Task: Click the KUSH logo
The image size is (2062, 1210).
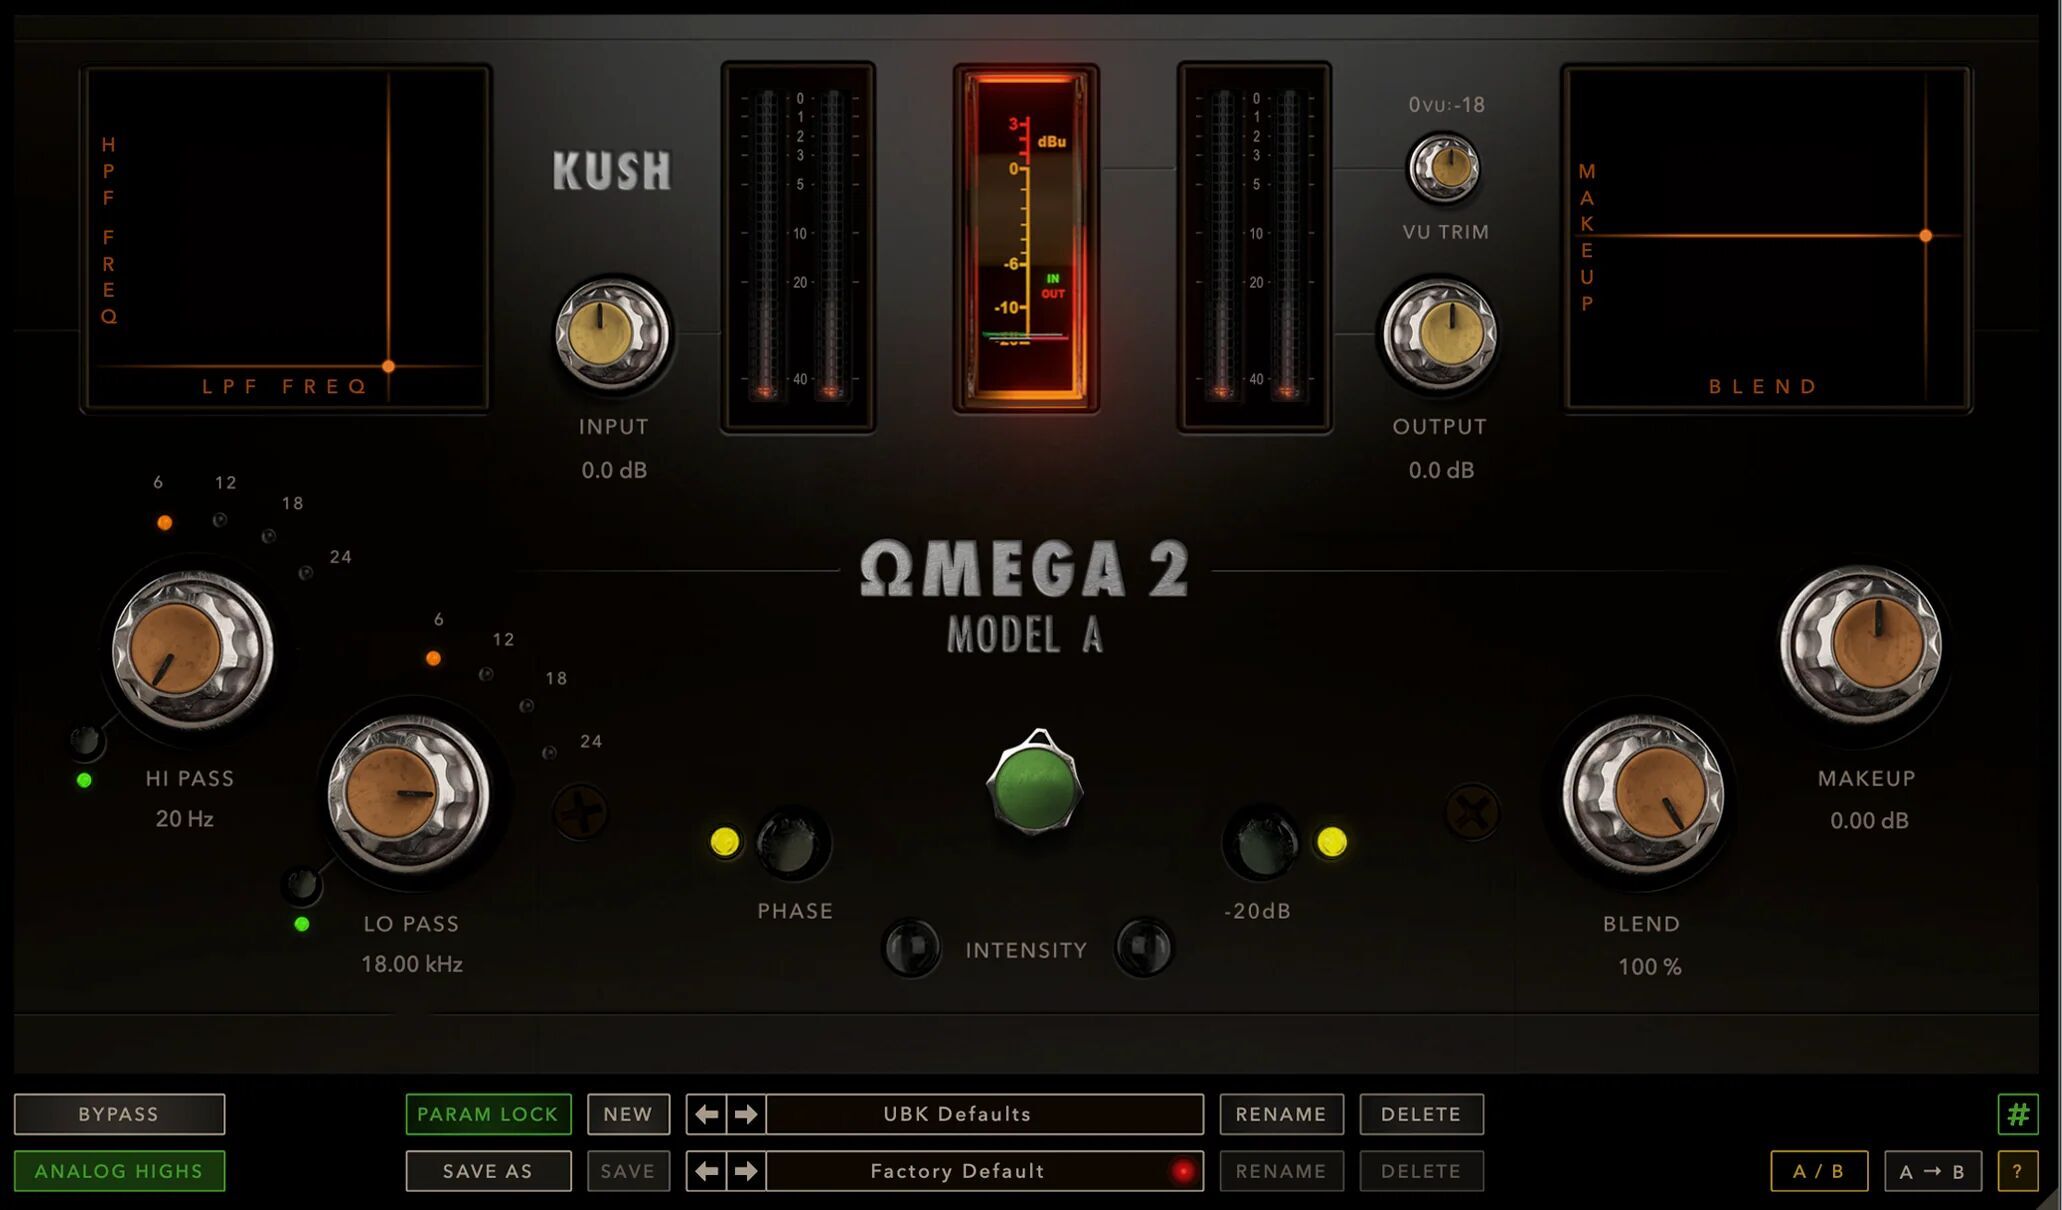Action: coord(612,171)
